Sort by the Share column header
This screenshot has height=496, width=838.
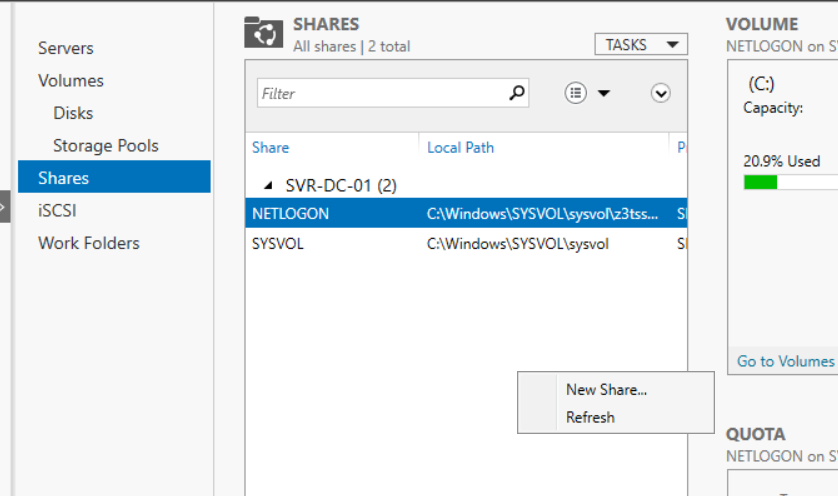pyautogui.click(x=271, y=147)
